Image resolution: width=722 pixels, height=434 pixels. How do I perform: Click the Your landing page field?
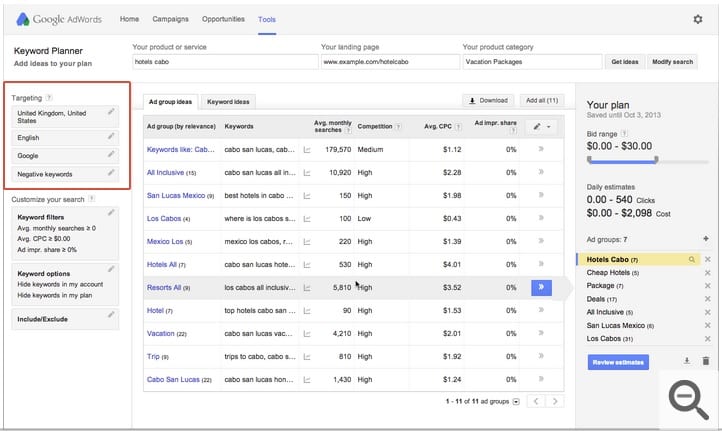390,62
